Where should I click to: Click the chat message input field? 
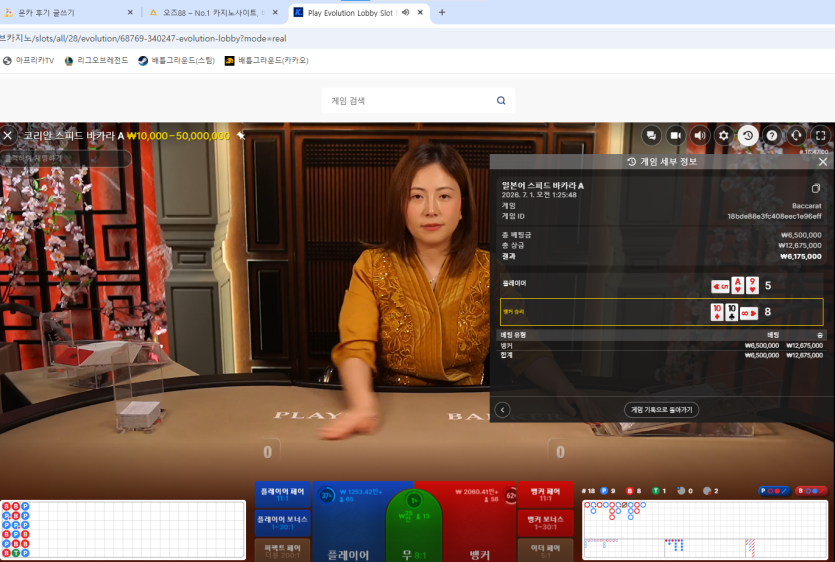pos(66,158)
